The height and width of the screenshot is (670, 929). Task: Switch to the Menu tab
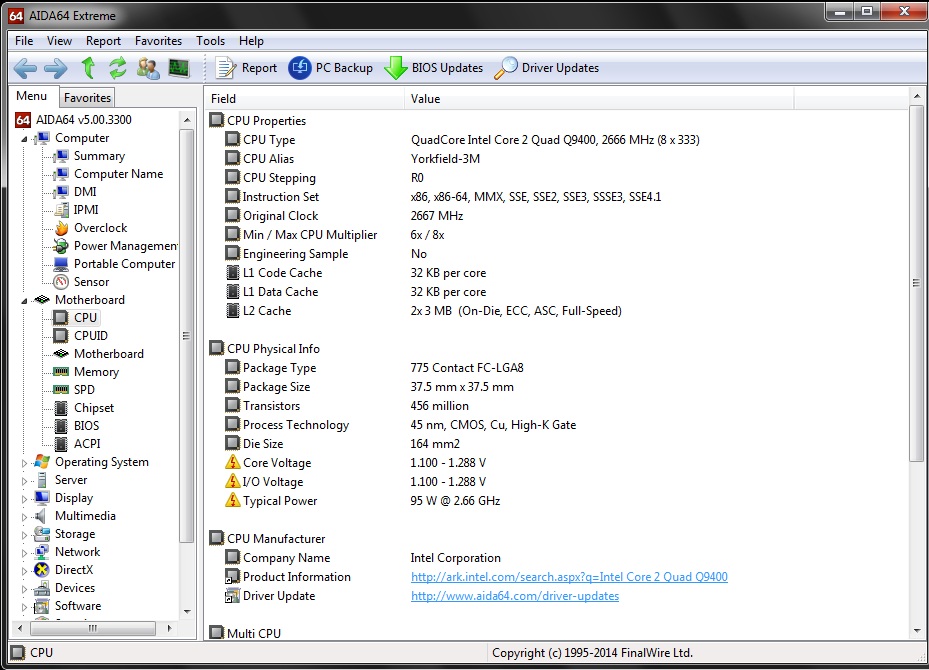(32, 97)
